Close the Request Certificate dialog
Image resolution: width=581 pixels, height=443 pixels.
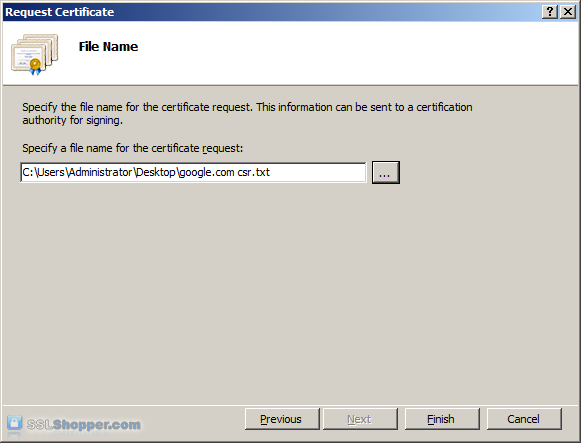pos(568,12)
